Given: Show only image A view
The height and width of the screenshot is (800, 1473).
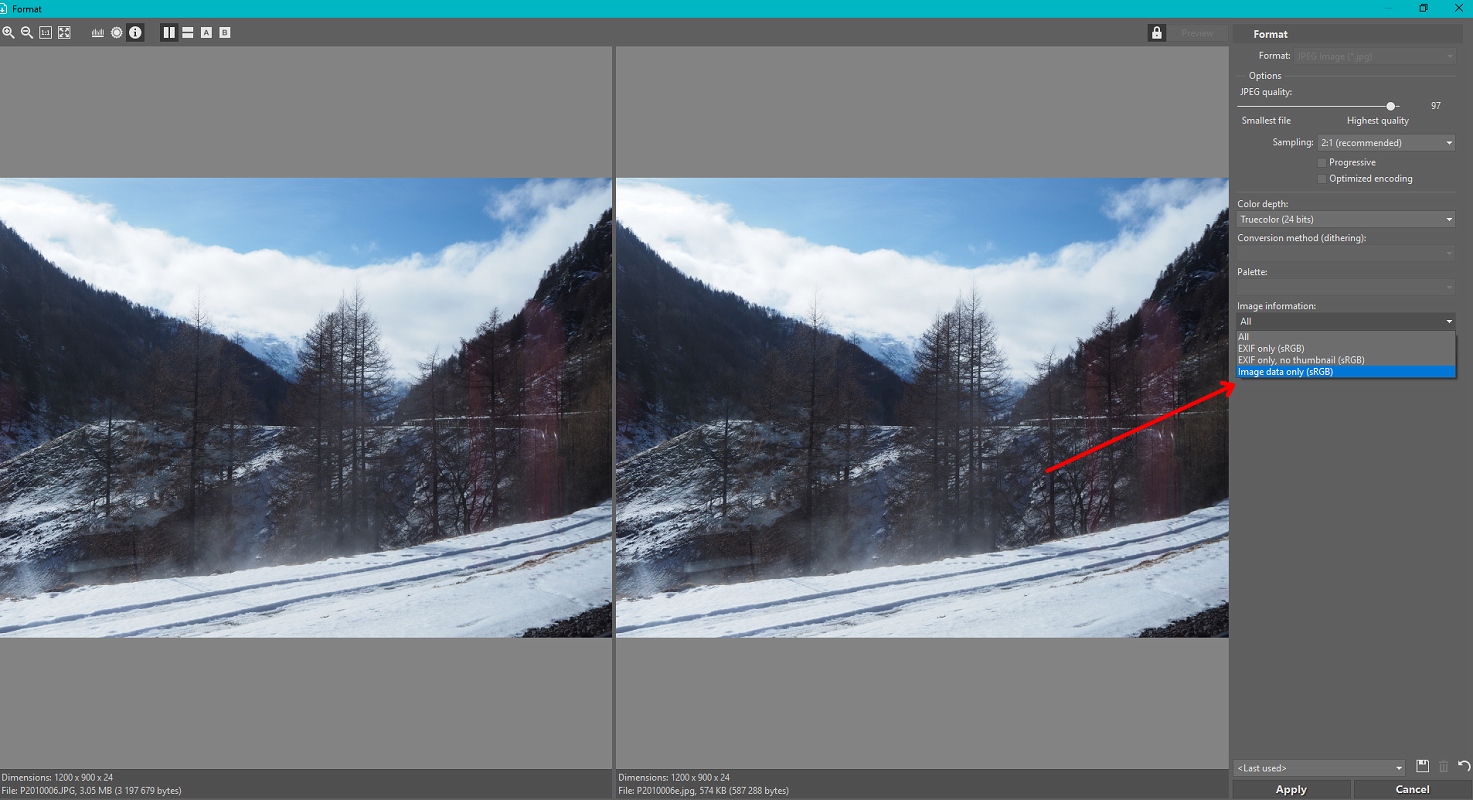Looking at the screenshot, I should point(206,33).
